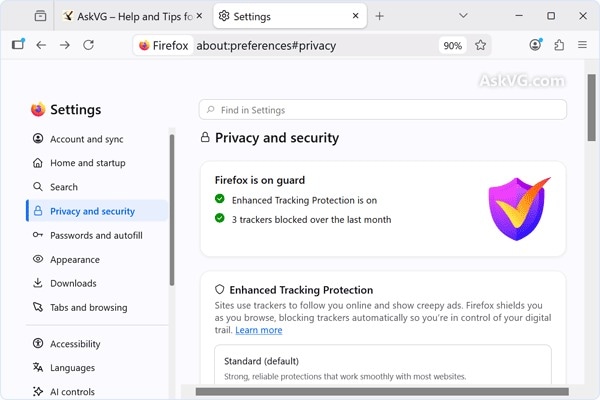Viewport: 600px width, 400px height.
Task: Click the Firefox logo beside Settings title
Action: pyautogui.click(x=38, y=109)
